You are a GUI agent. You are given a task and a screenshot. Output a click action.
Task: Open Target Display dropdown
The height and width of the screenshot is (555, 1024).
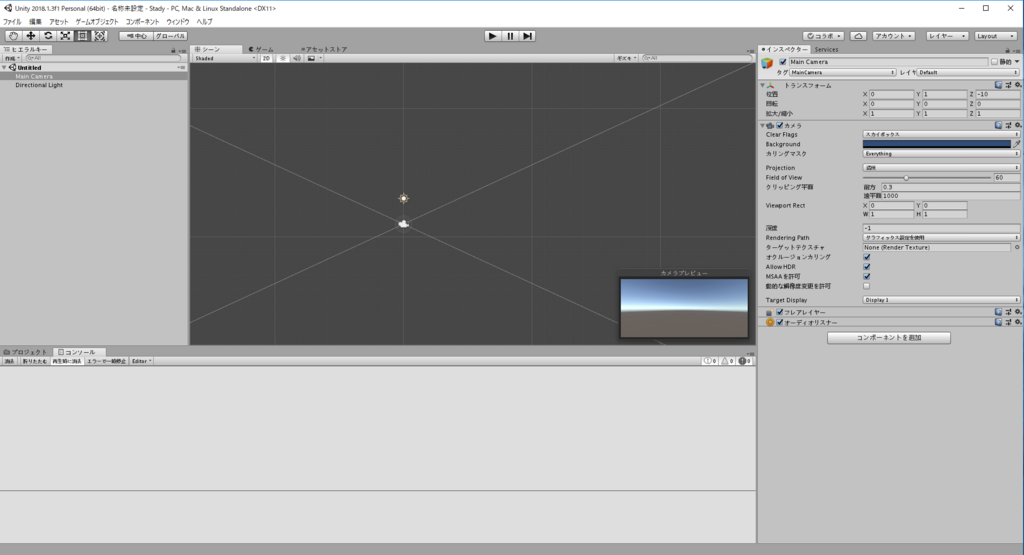(x=941, y=300)
